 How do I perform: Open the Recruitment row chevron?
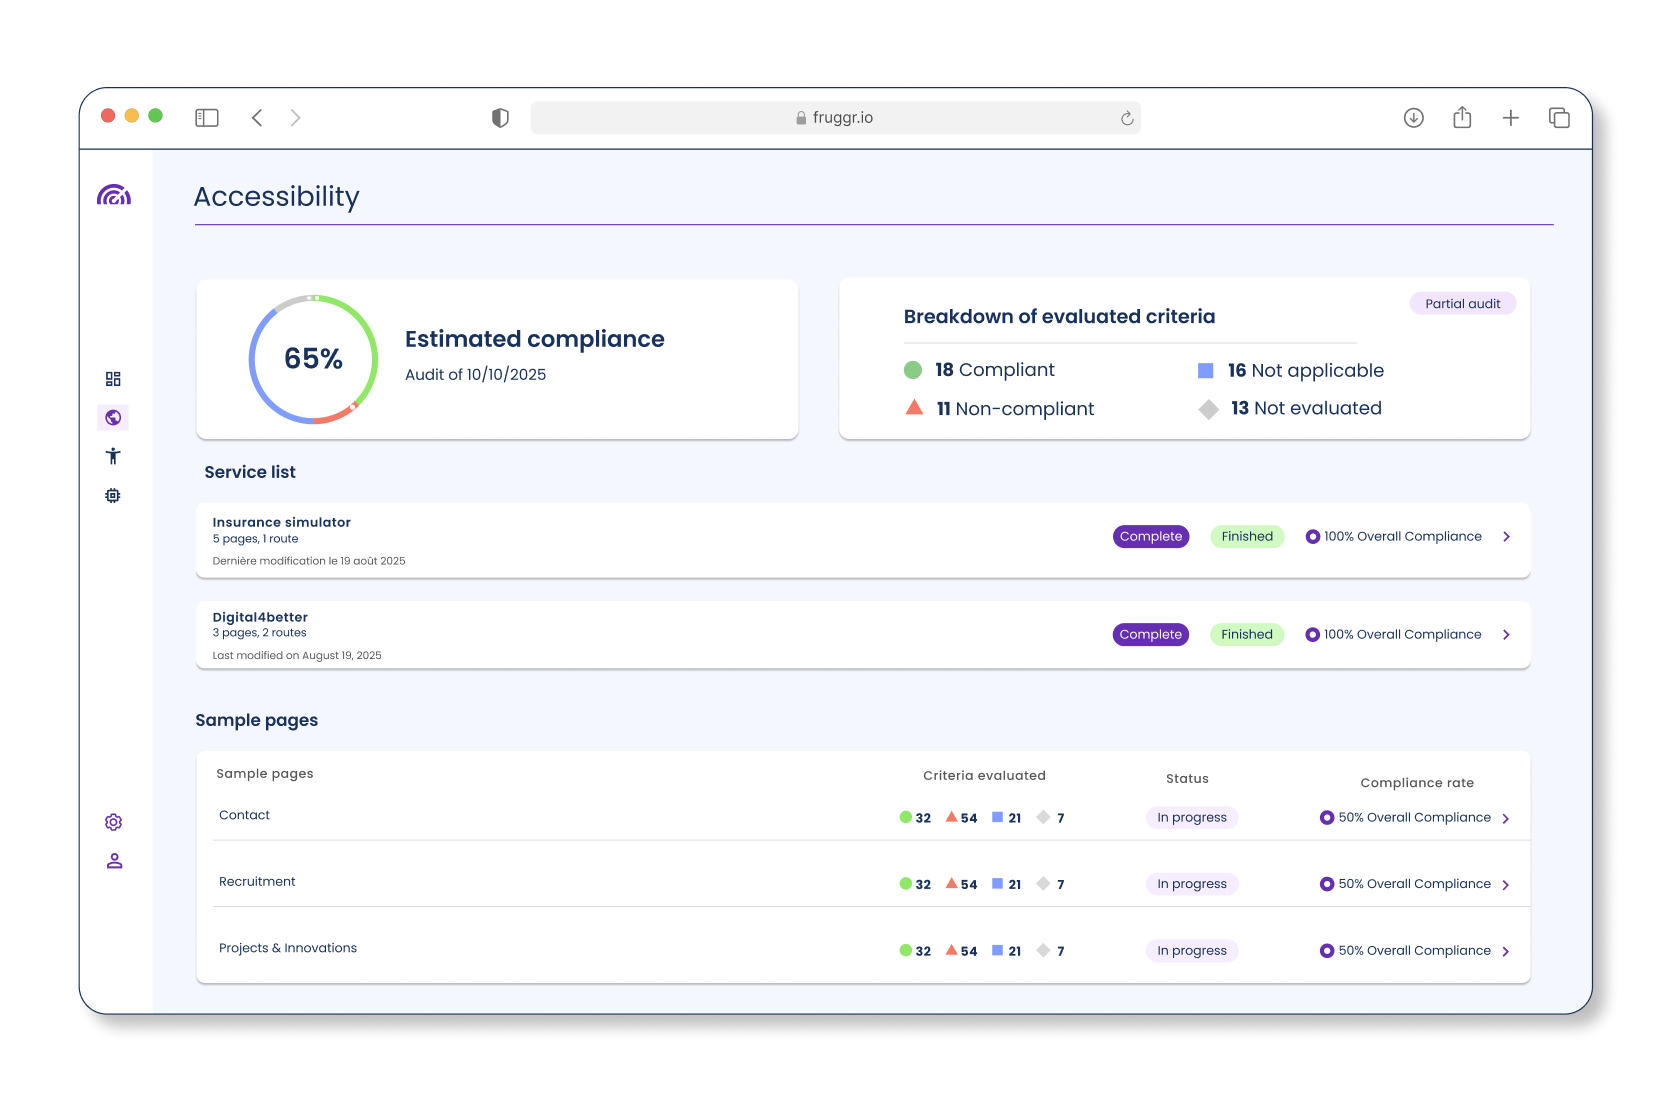[1506, 885]
